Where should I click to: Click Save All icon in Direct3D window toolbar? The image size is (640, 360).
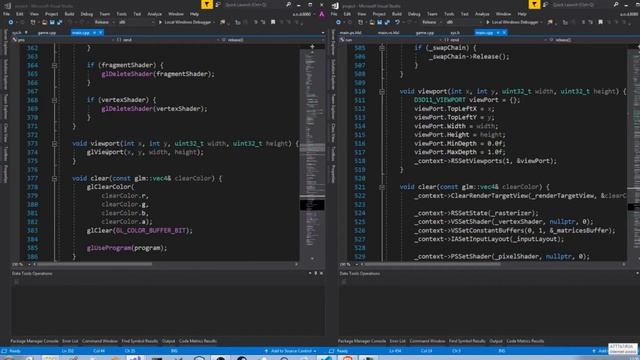point(387,22)
